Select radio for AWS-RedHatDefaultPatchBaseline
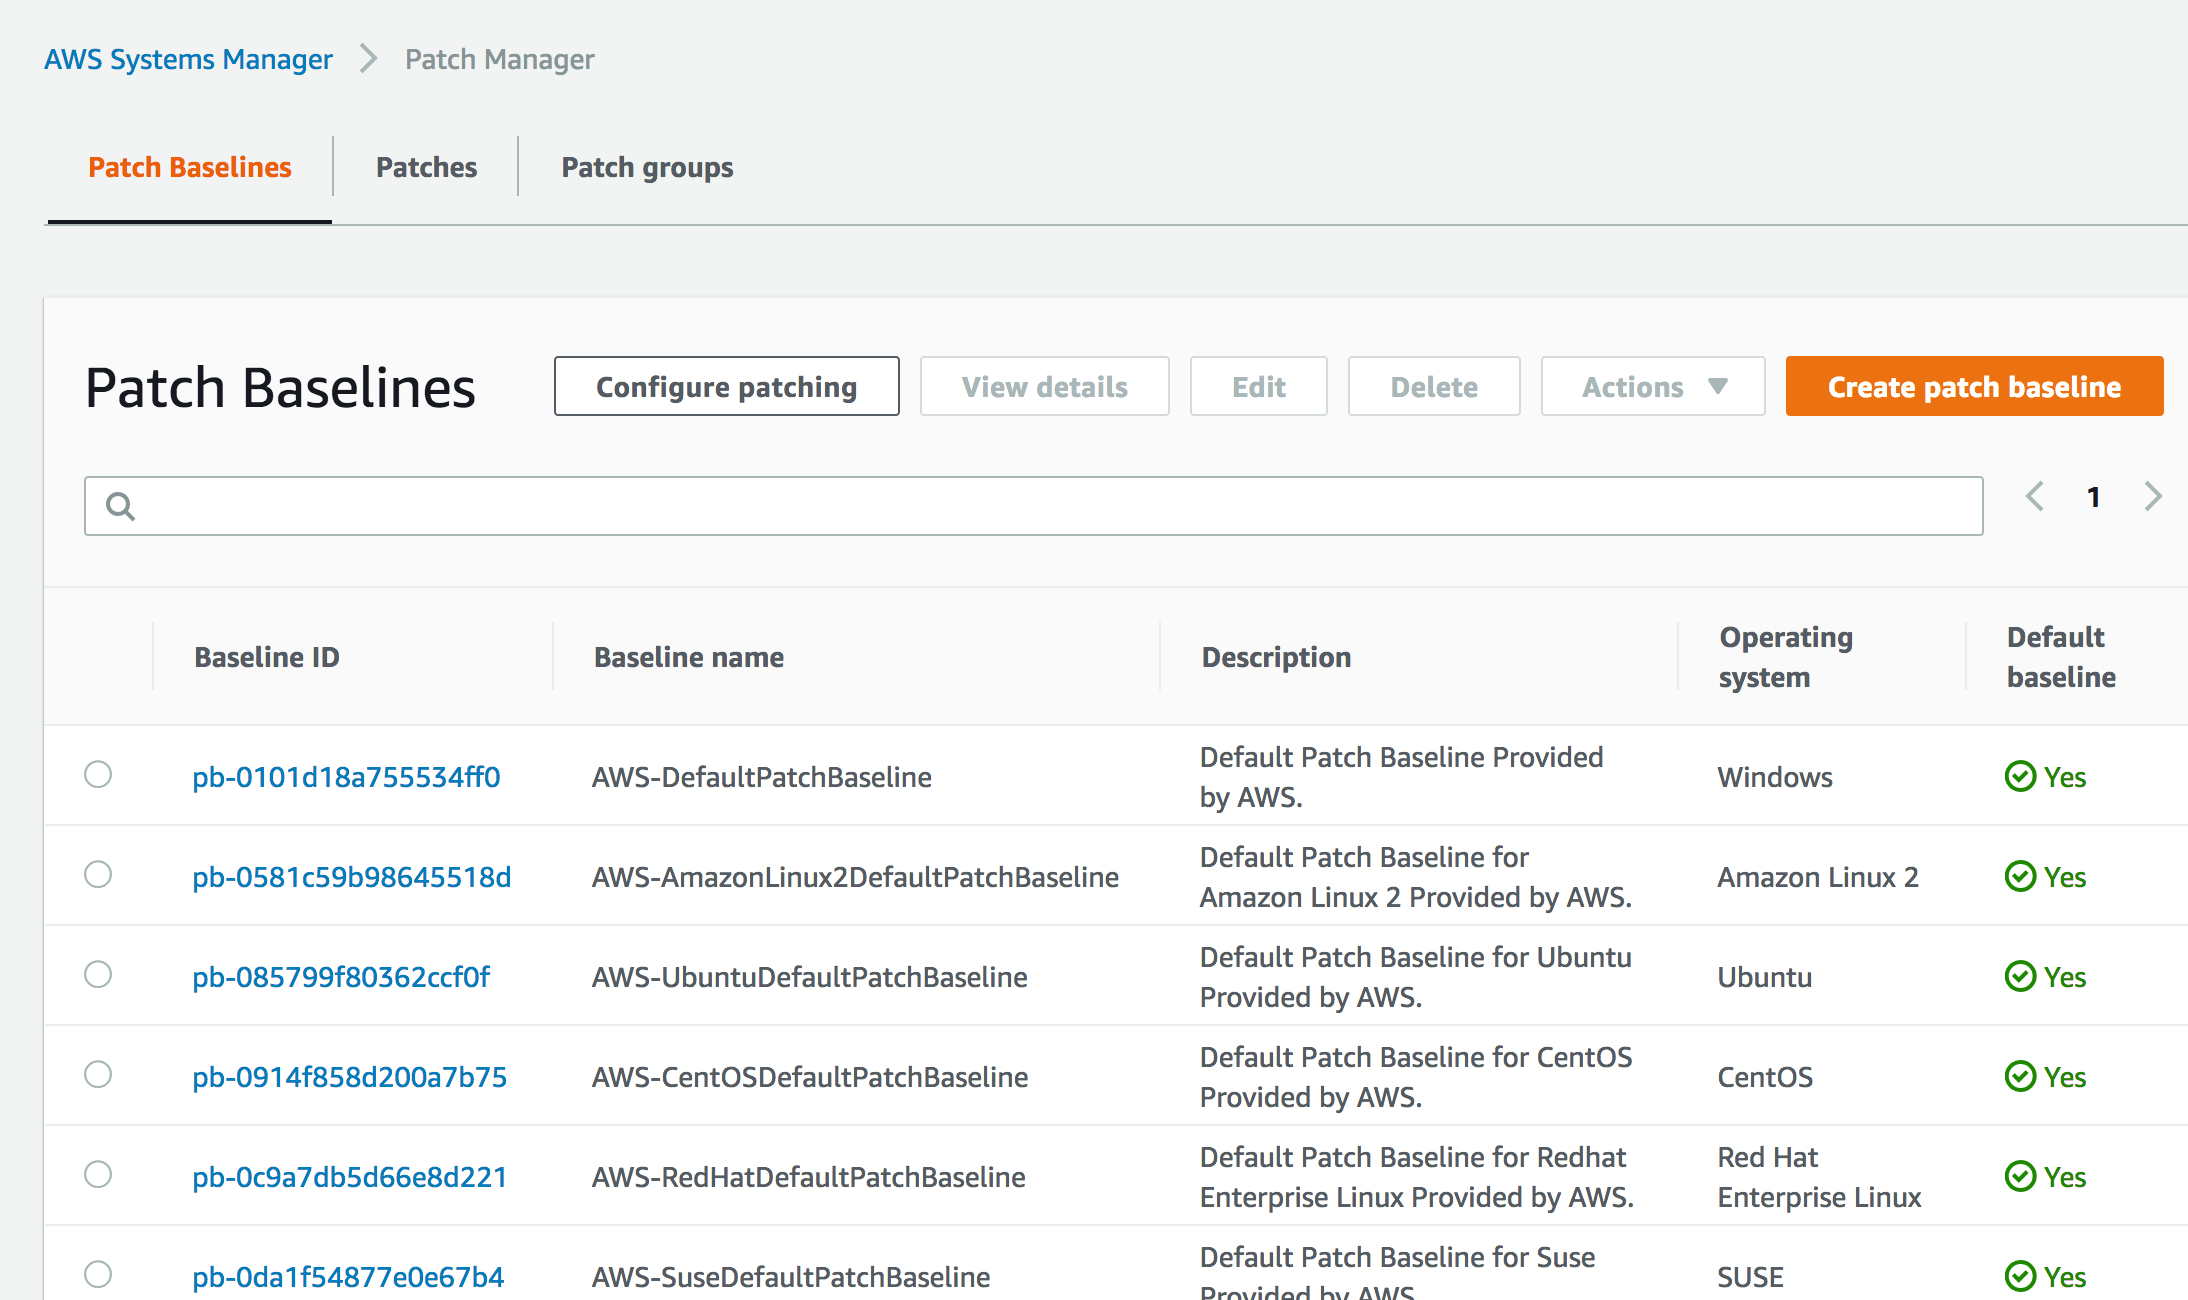 pos(98,1175)
